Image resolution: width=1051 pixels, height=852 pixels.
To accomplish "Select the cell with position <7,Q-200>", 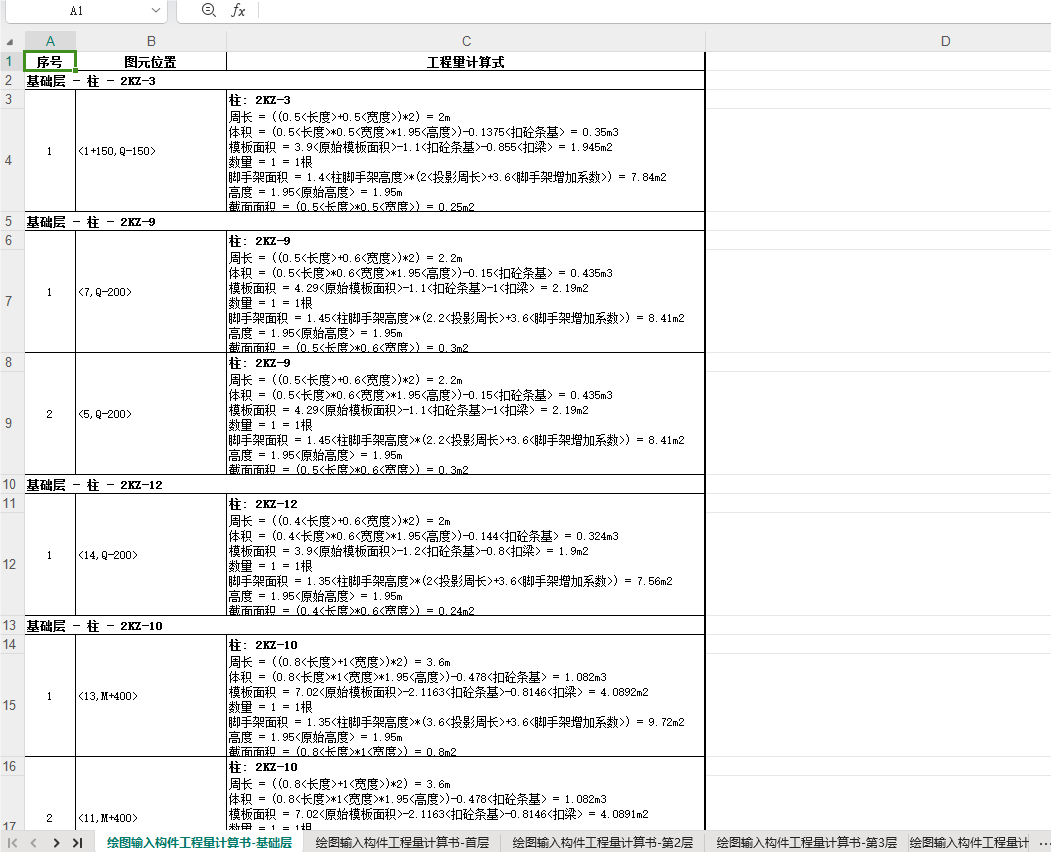I will [x=151, y=292].
